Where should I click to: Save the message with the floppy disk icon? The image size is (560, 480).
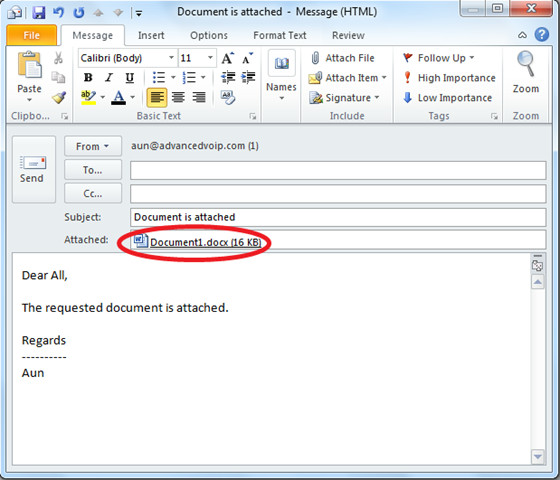tap(39, 13)
